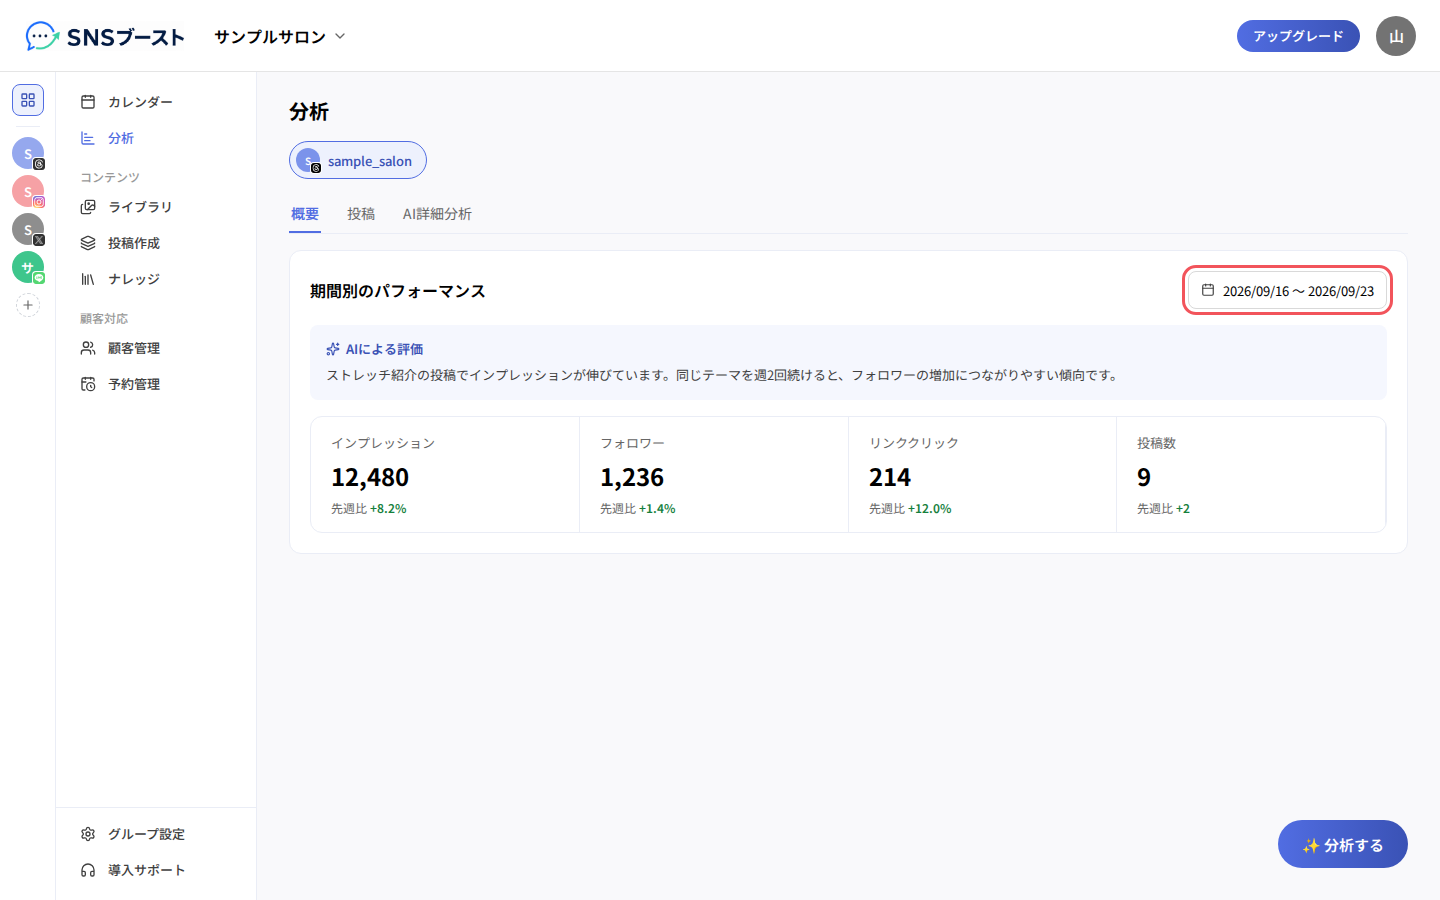
Task: Open 導入サポート at the sidebar bottom
Action: tap(156, 870)
